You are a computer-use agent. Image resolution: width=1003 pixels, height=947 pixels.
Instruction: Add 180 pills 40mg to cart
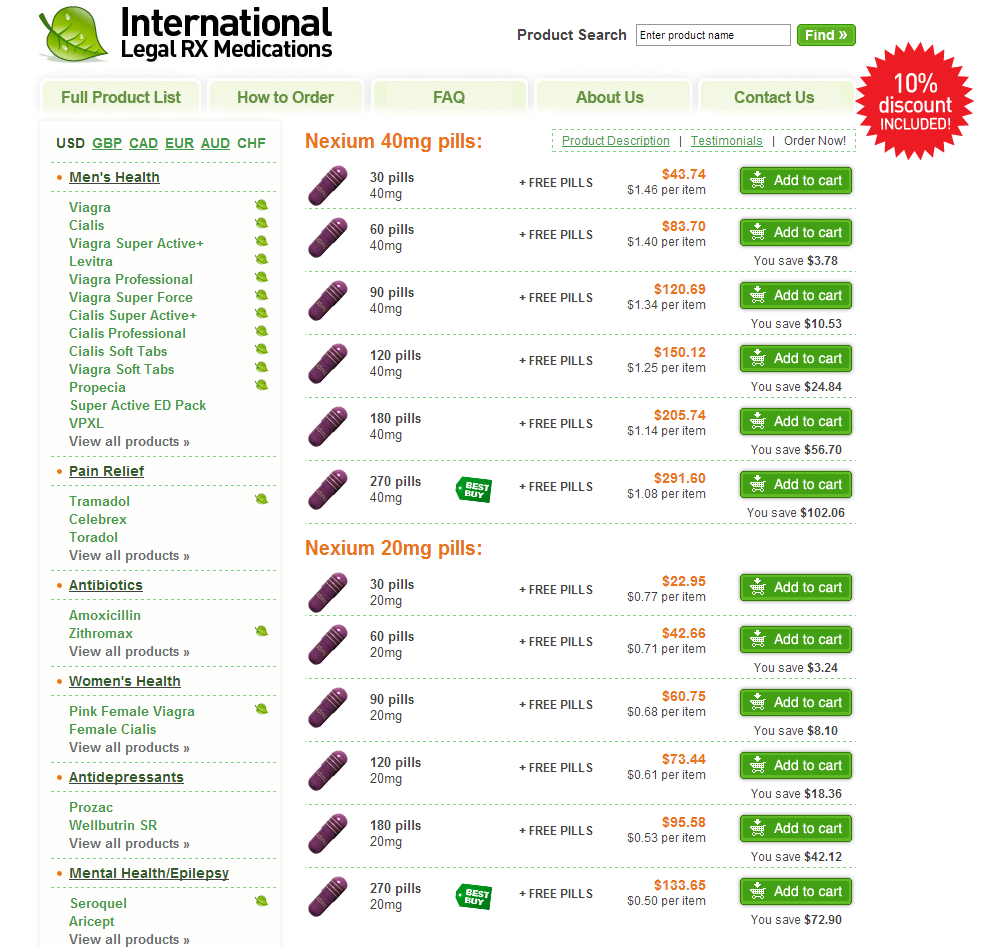point(796,422)
